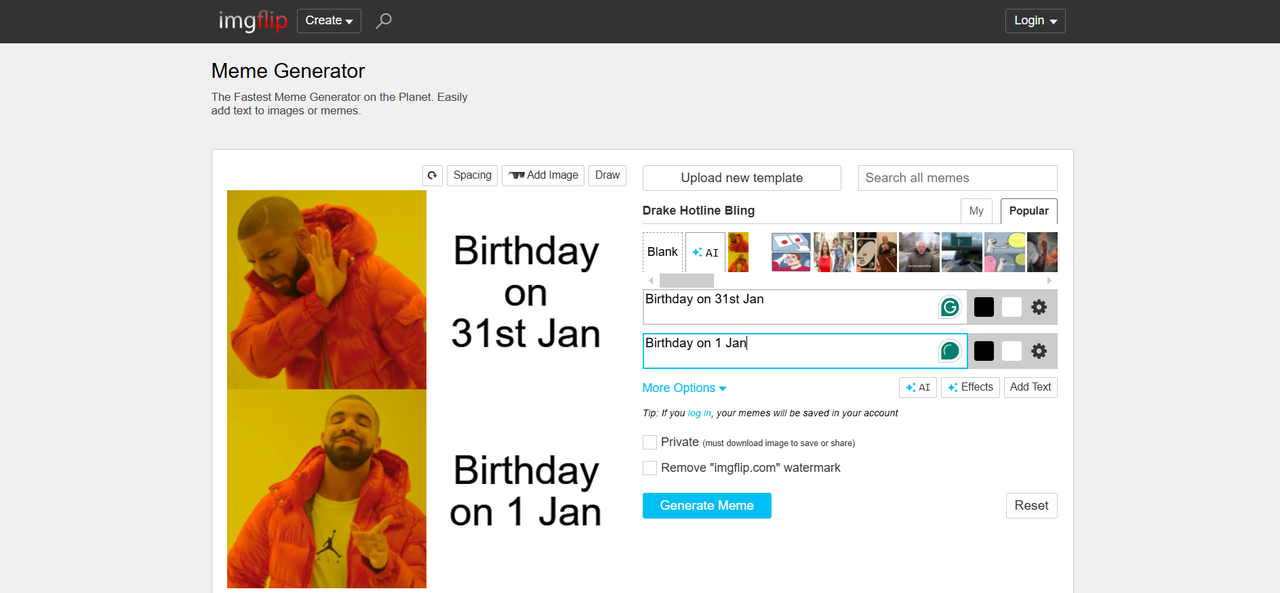This screenshot has width=1280, height=593.
Task: Click the rotate image icon
Action: pyautogui.click(x=432, y=175)
